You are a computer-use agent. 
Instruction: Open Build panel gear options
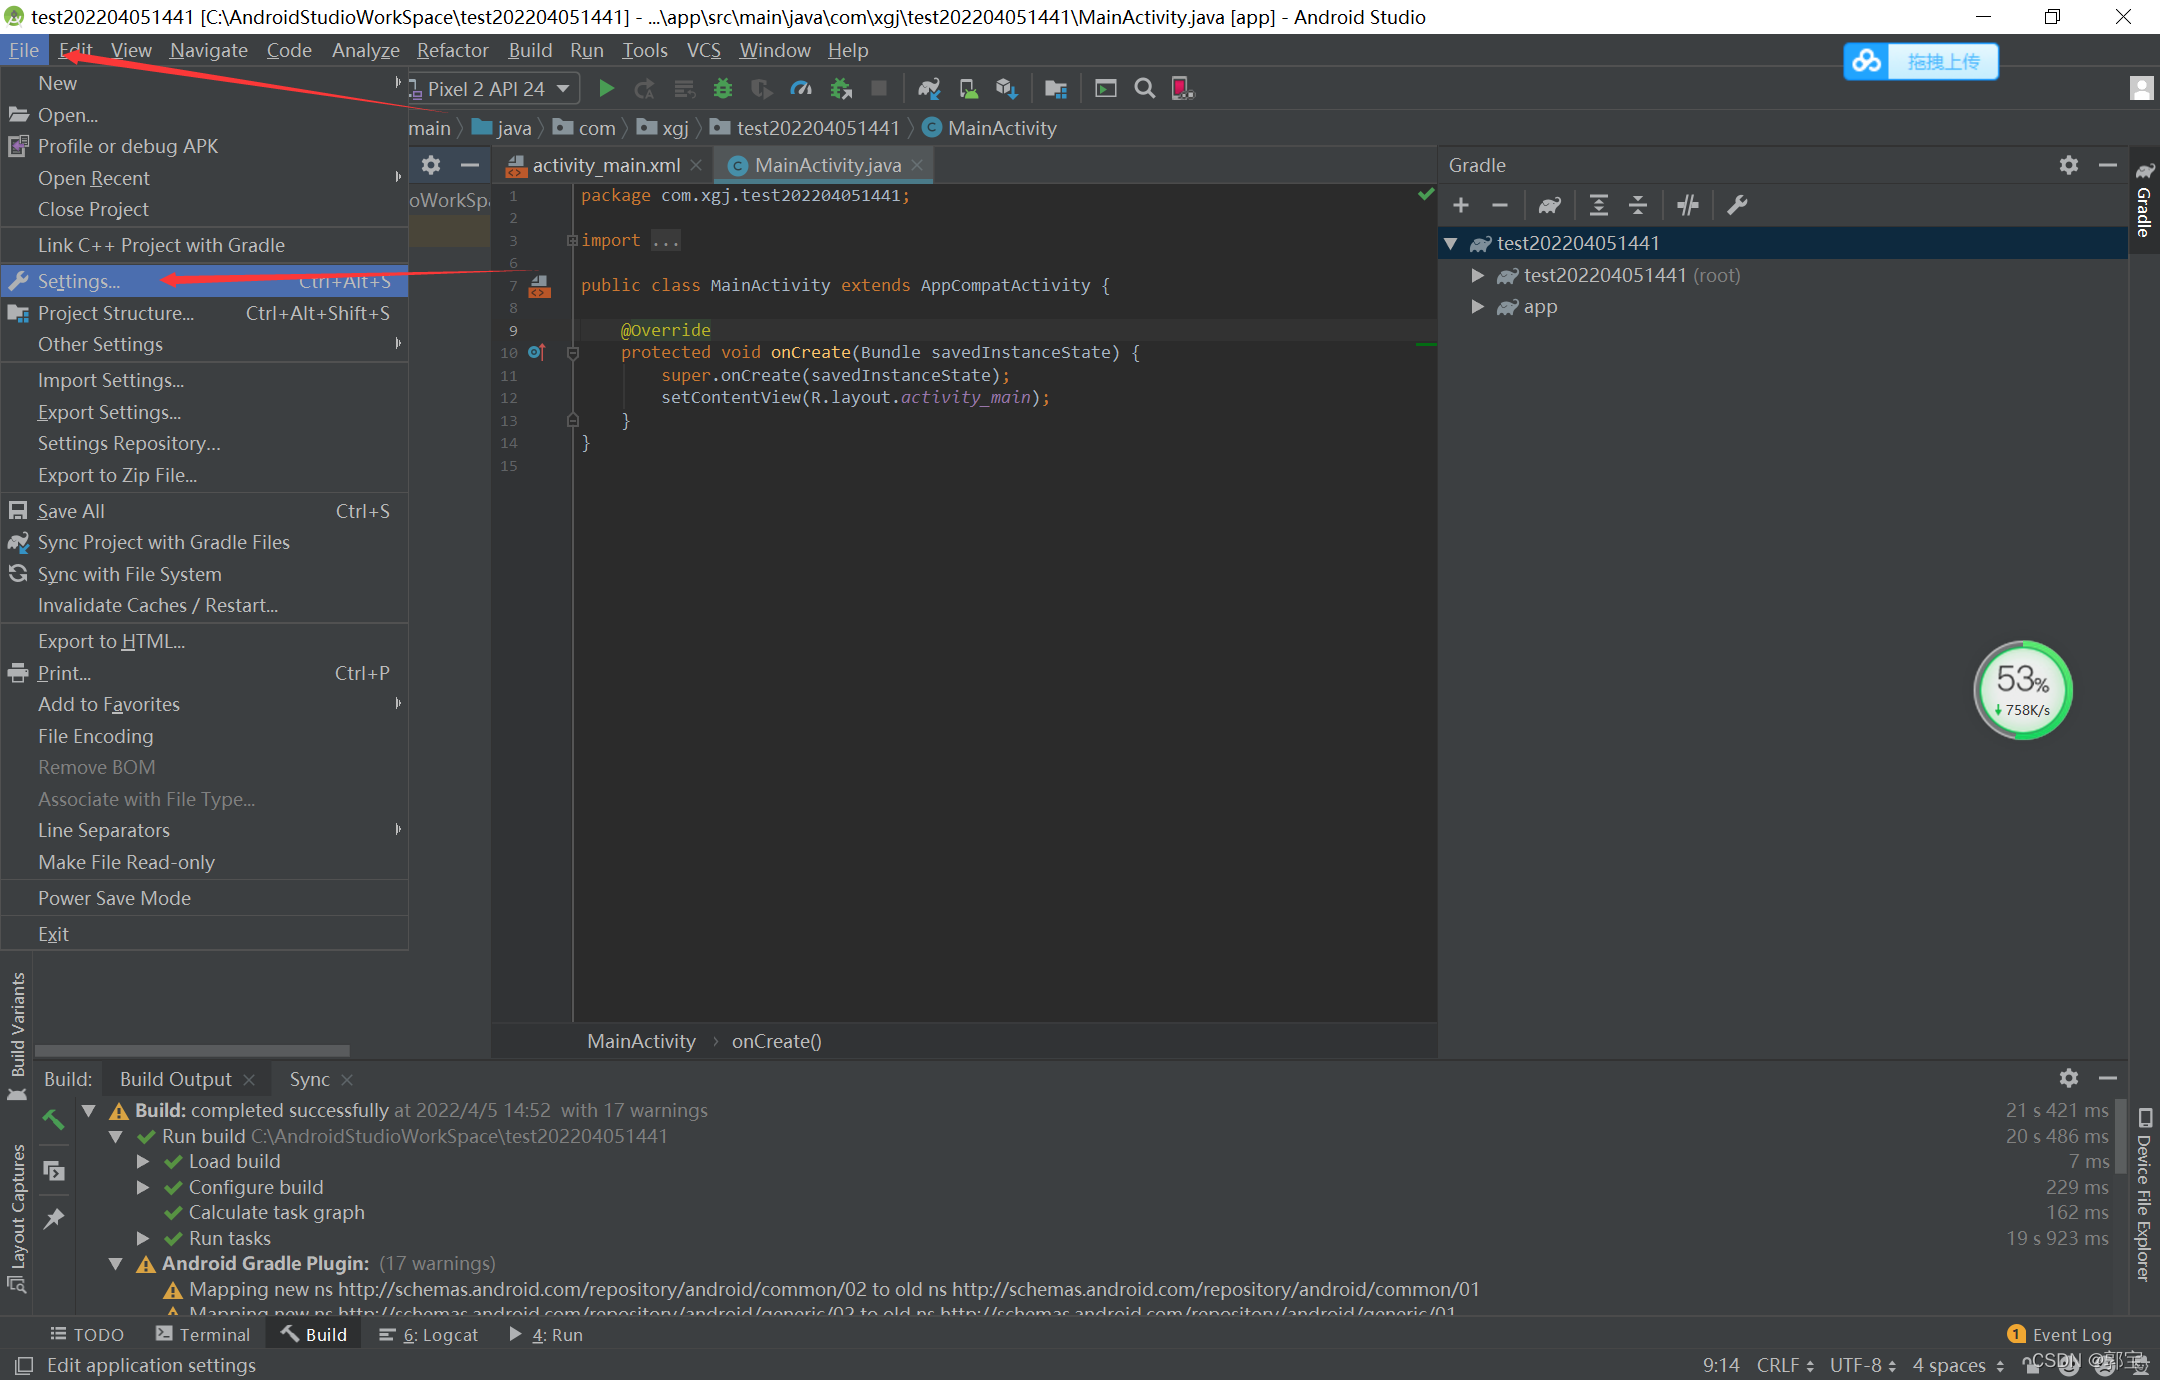pos(2069,1078)
